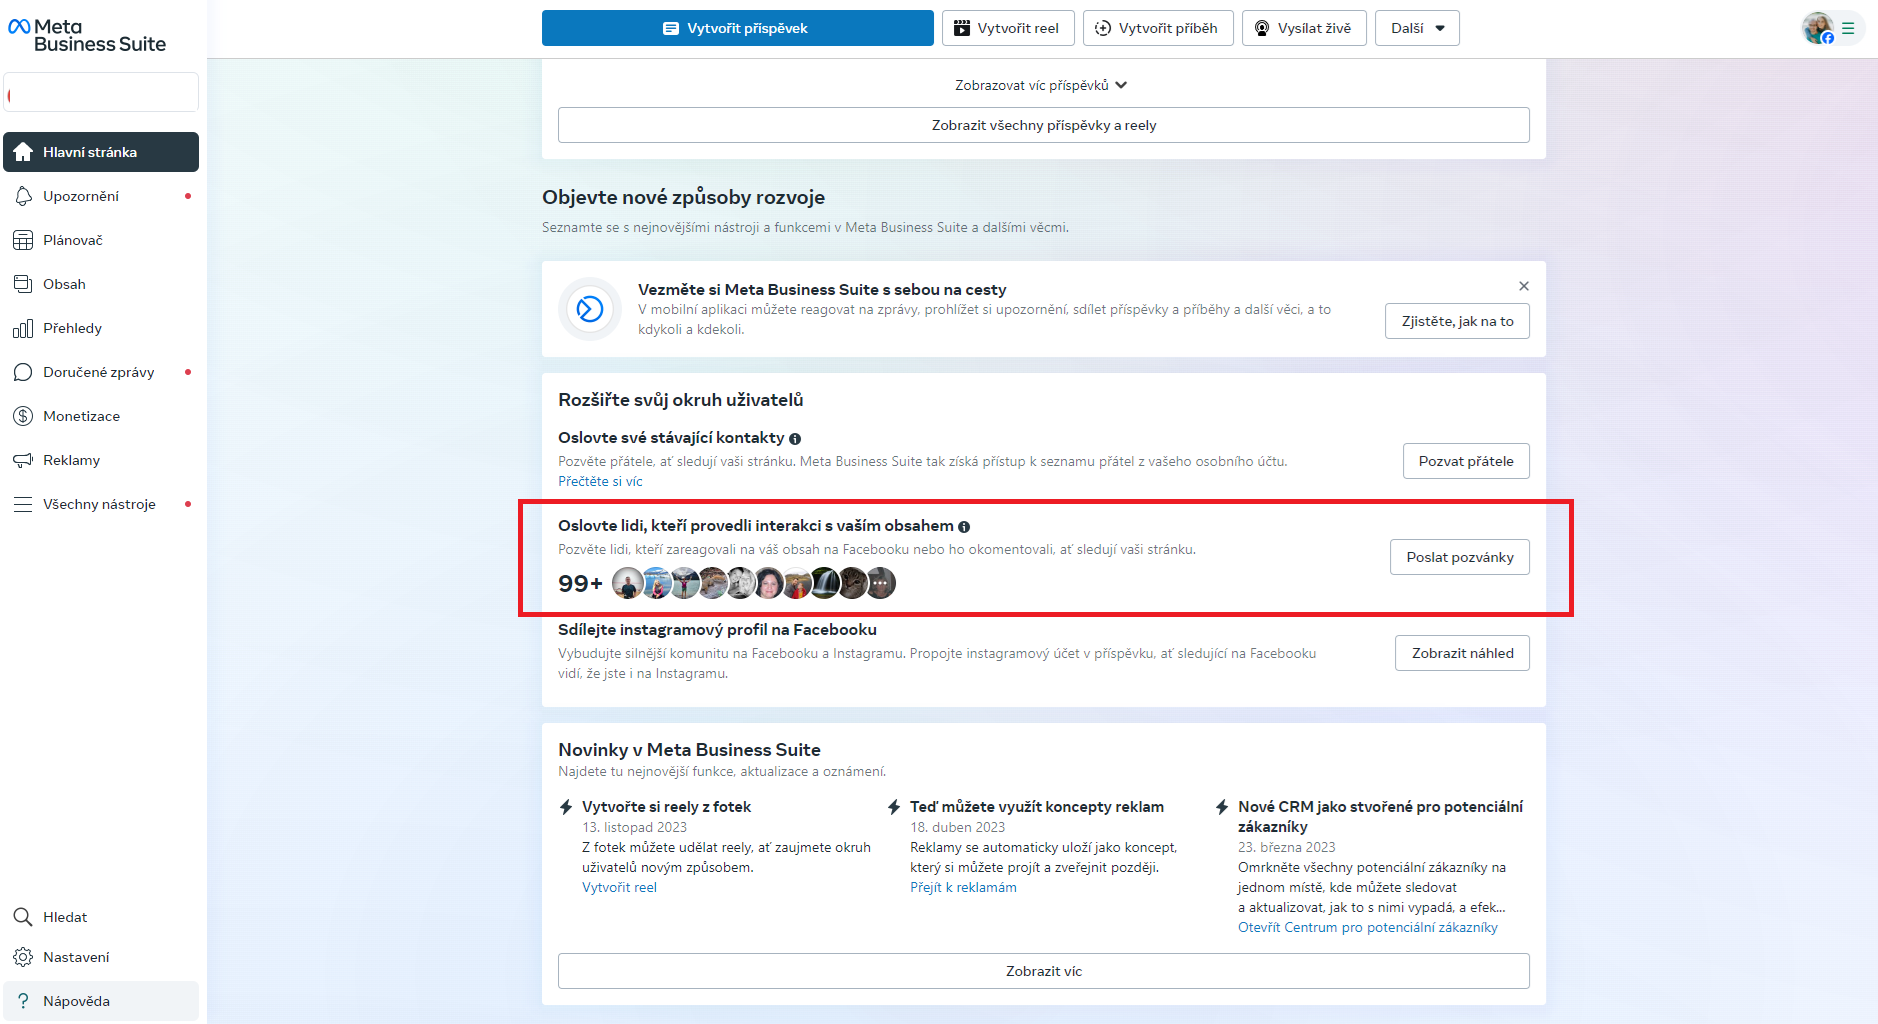Click the Všechny nástroje hamburger icon
This screenshot has width=1878, height=1024.
point(23,504)
